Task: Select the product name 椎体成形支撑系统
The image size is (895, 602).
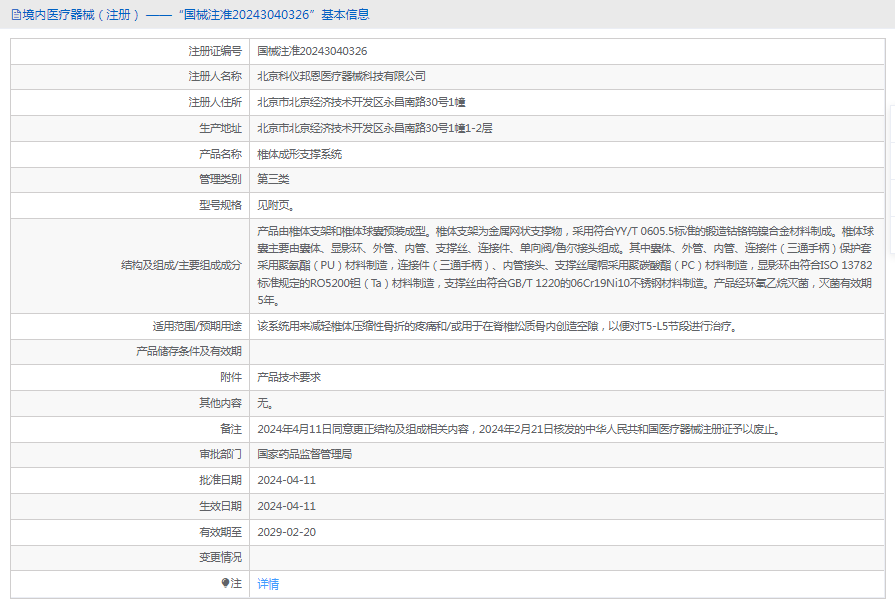Action: pos(300,154)
